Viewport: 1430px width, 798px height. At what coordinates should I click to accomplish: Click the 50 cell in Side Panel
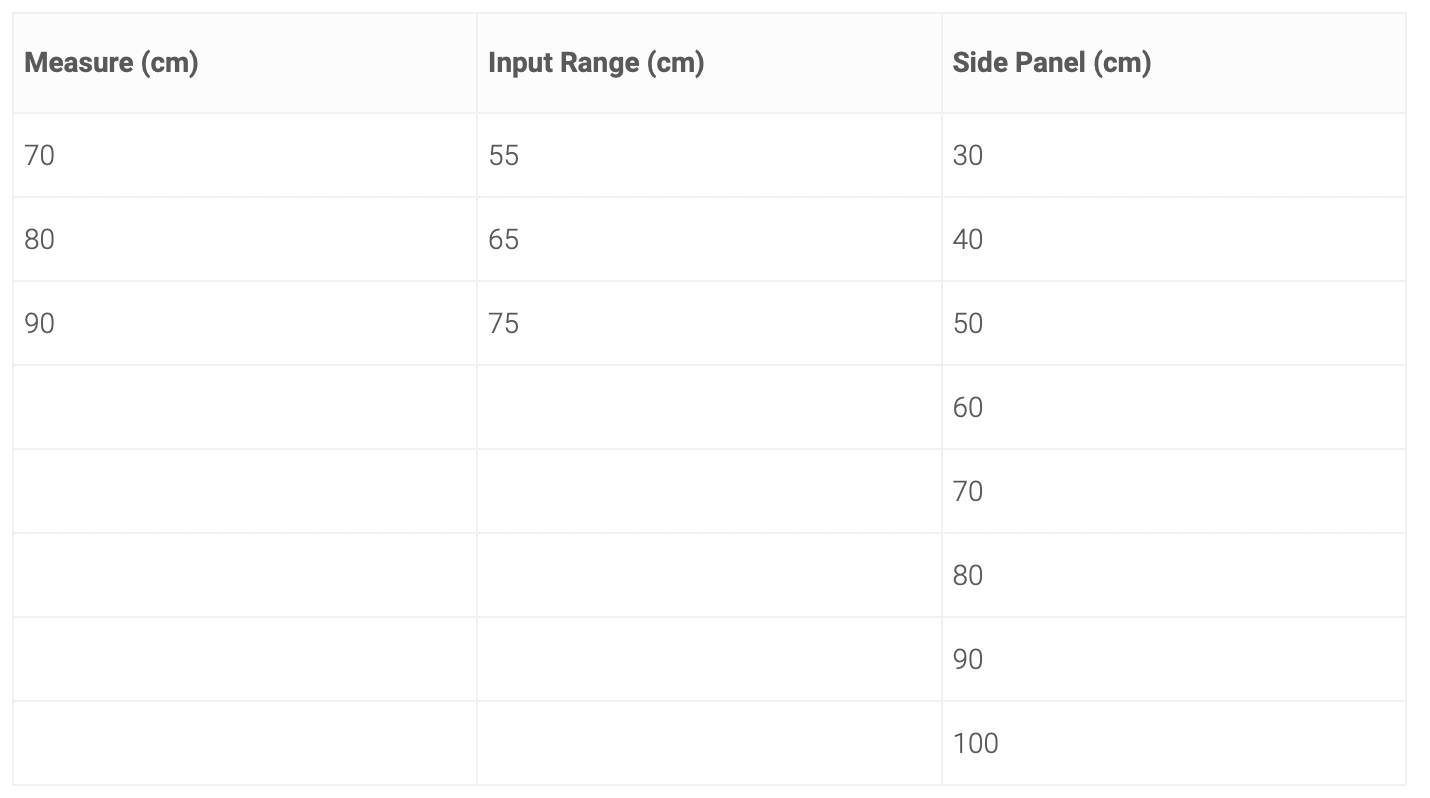tap(1173, 323)
